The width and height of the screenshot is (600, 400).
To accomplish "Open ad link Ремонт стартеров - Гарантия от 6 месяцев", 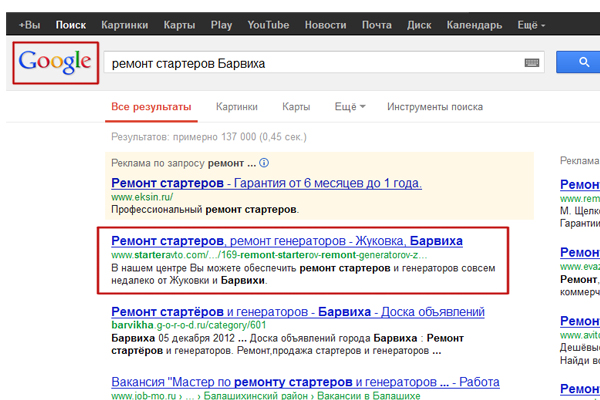I will click(x=266, y=183).
